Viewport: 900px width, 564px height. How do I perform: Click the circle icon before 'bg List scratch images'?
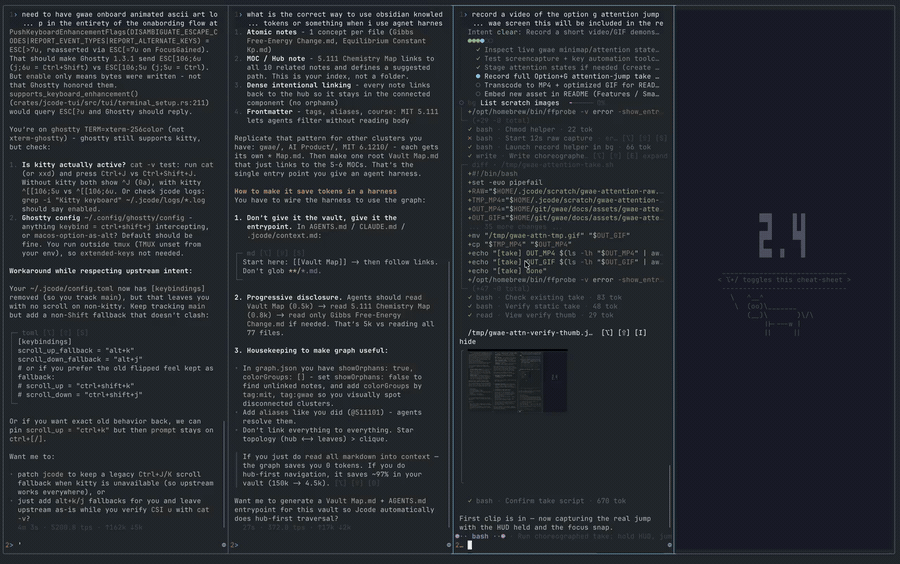click(x=461, y=103)
